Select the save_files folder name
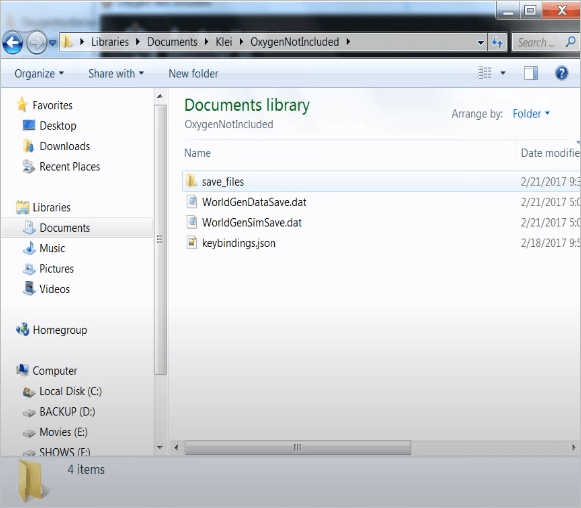 pos(223,182)
